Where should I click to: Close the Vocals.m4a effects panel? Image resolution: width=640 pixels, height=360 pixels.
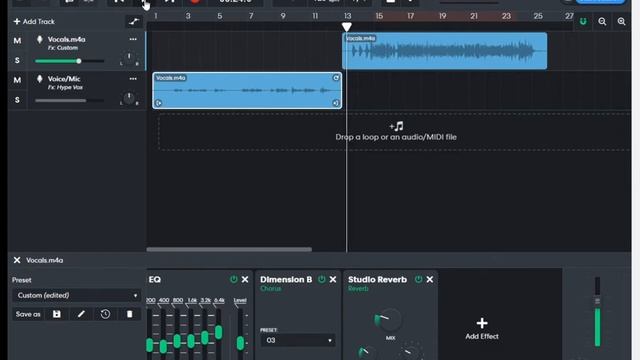coord(17,260)
